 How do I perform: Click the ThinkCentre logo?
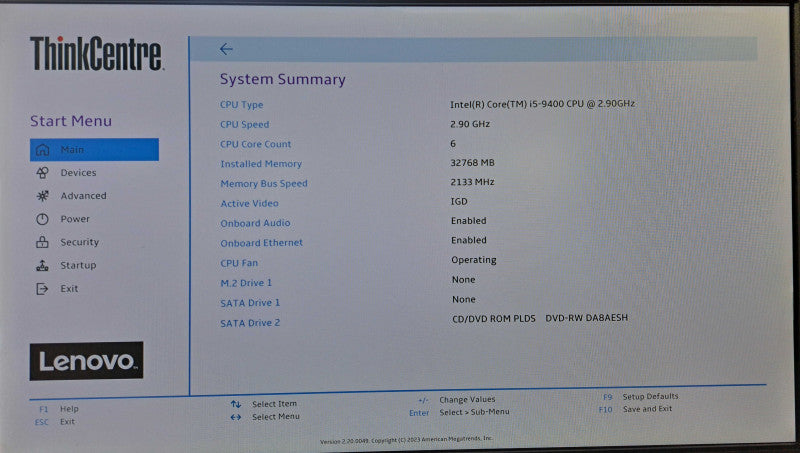[96, 53]
